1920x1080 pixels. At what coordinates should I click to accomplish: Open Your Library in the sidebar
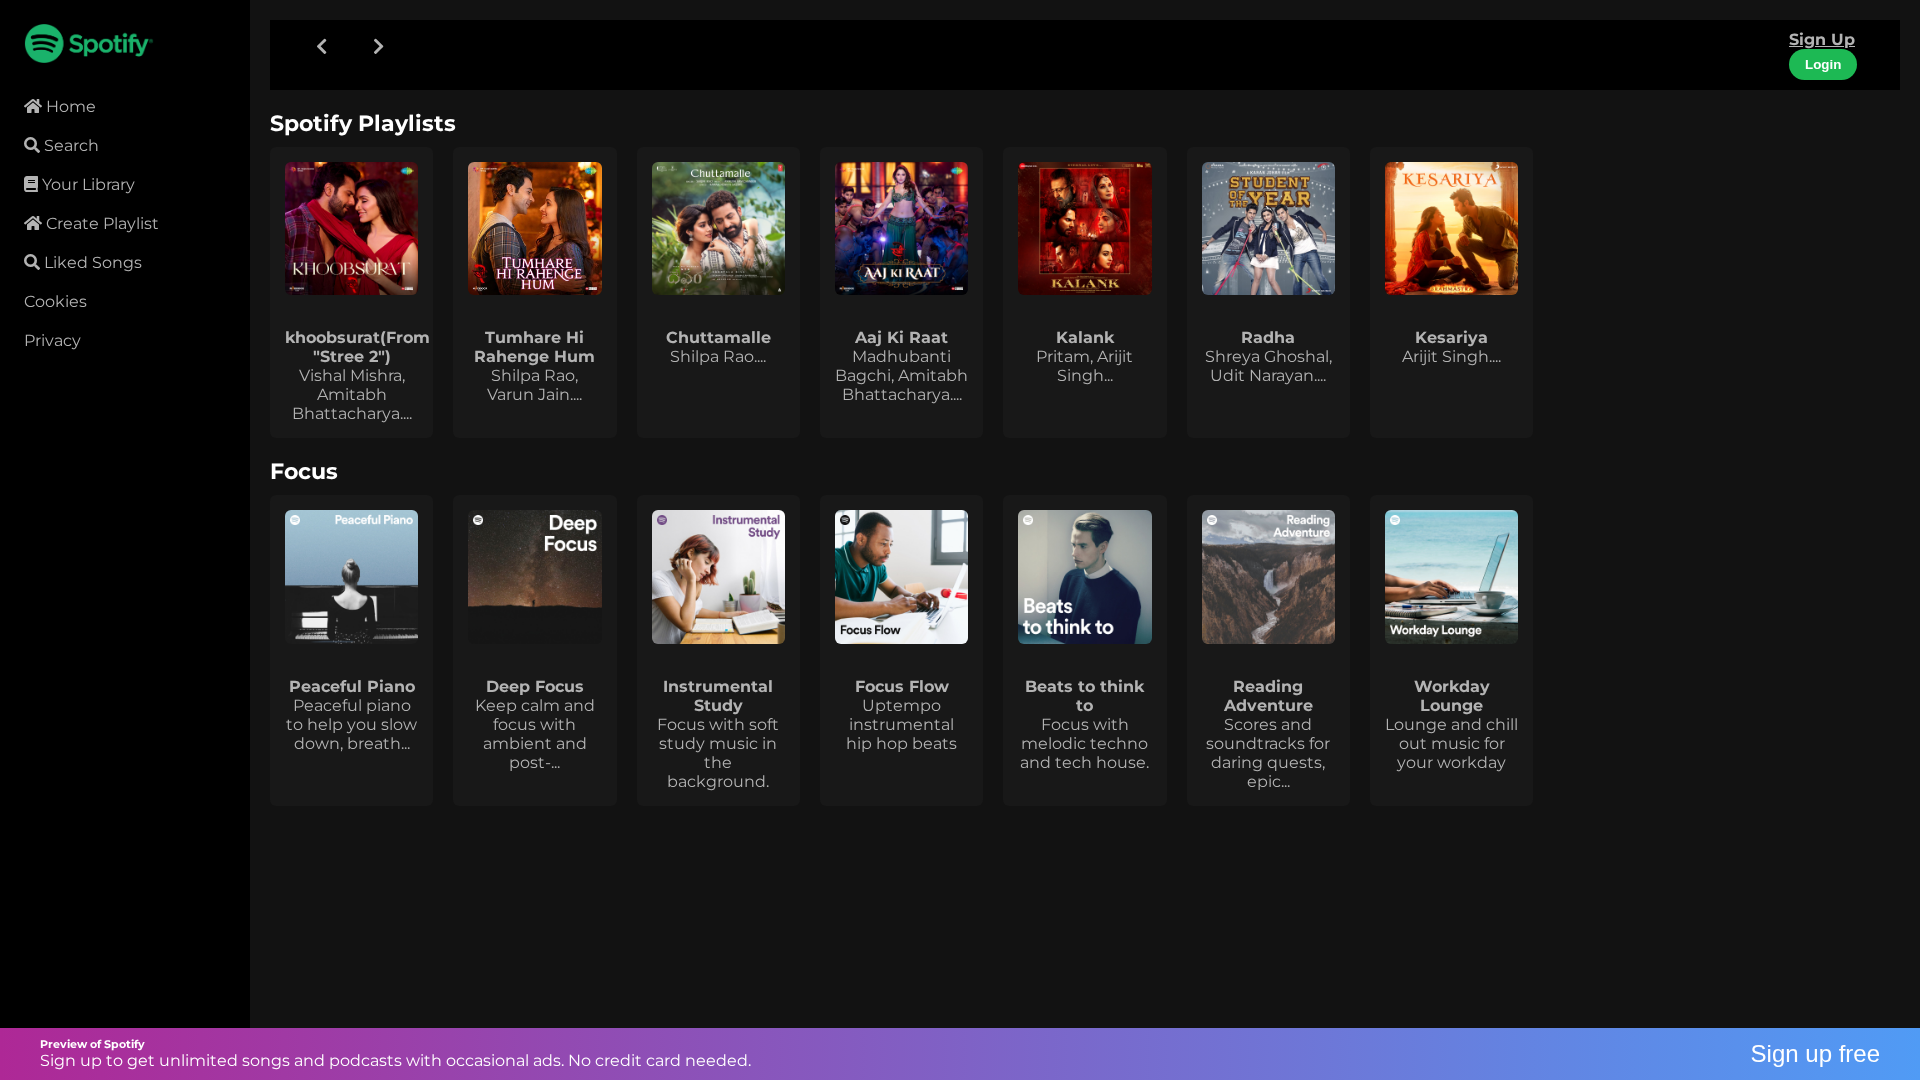click(79, 184)
